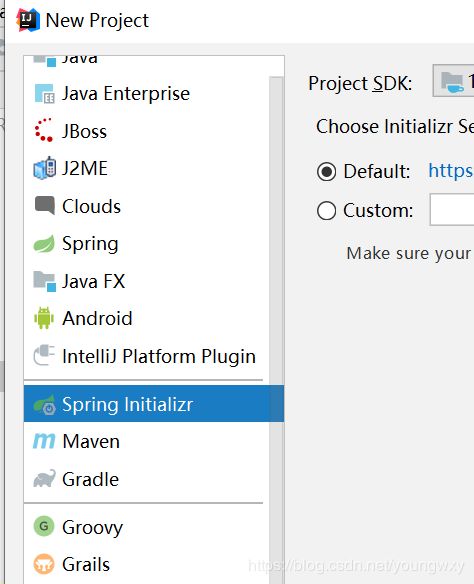Click the project list vertical scrollbar
This screenshot has height=584, width=474.
pyautogui.click(x=276, y=330)
